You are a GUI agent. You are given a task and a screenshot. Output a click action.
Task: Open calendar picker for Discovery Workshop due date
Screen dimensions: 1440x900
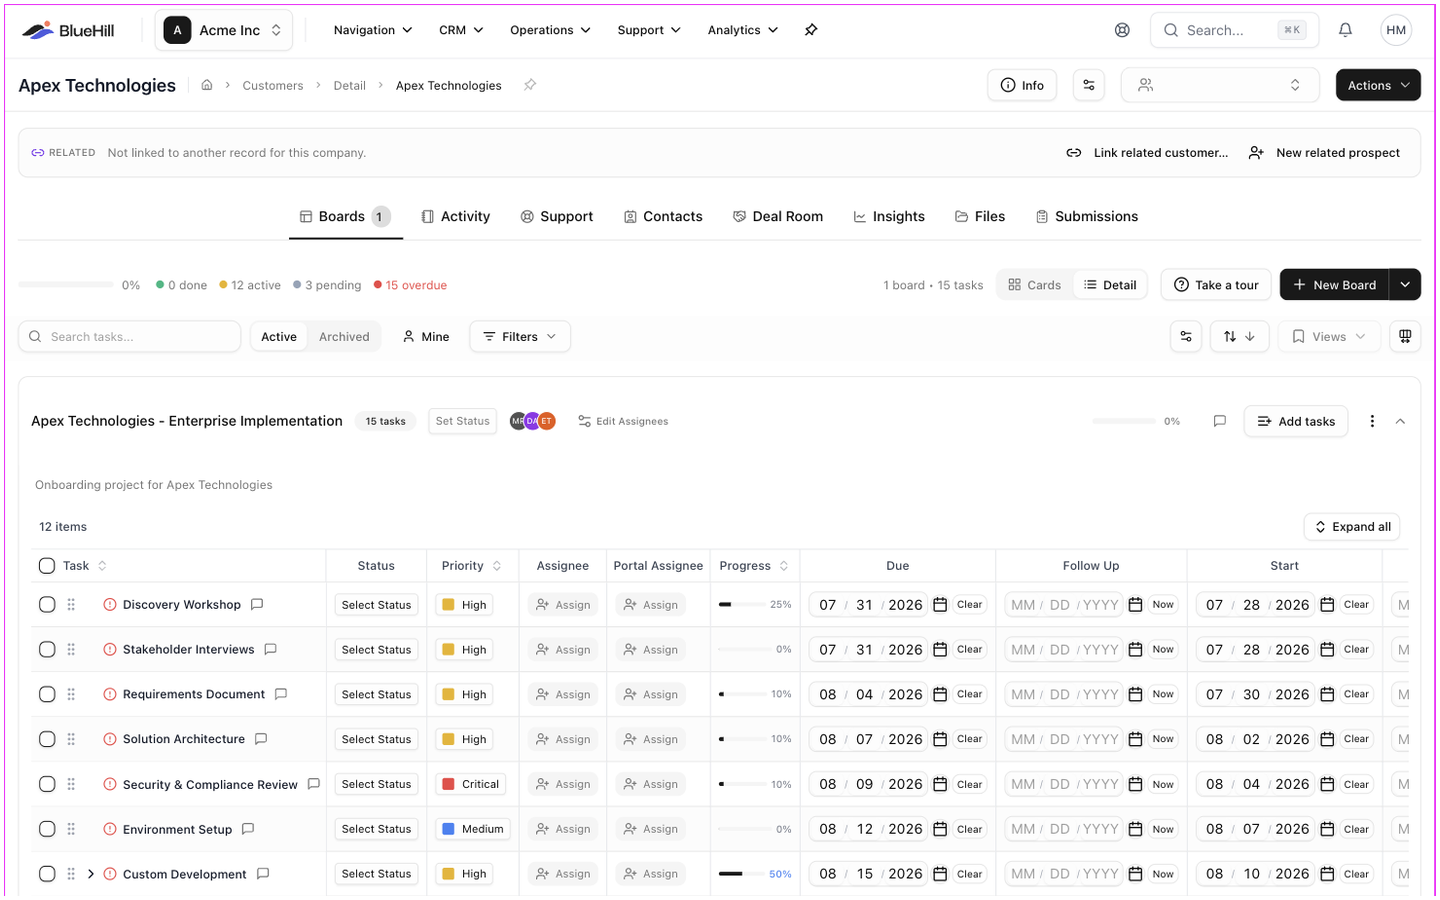[940, 605]
